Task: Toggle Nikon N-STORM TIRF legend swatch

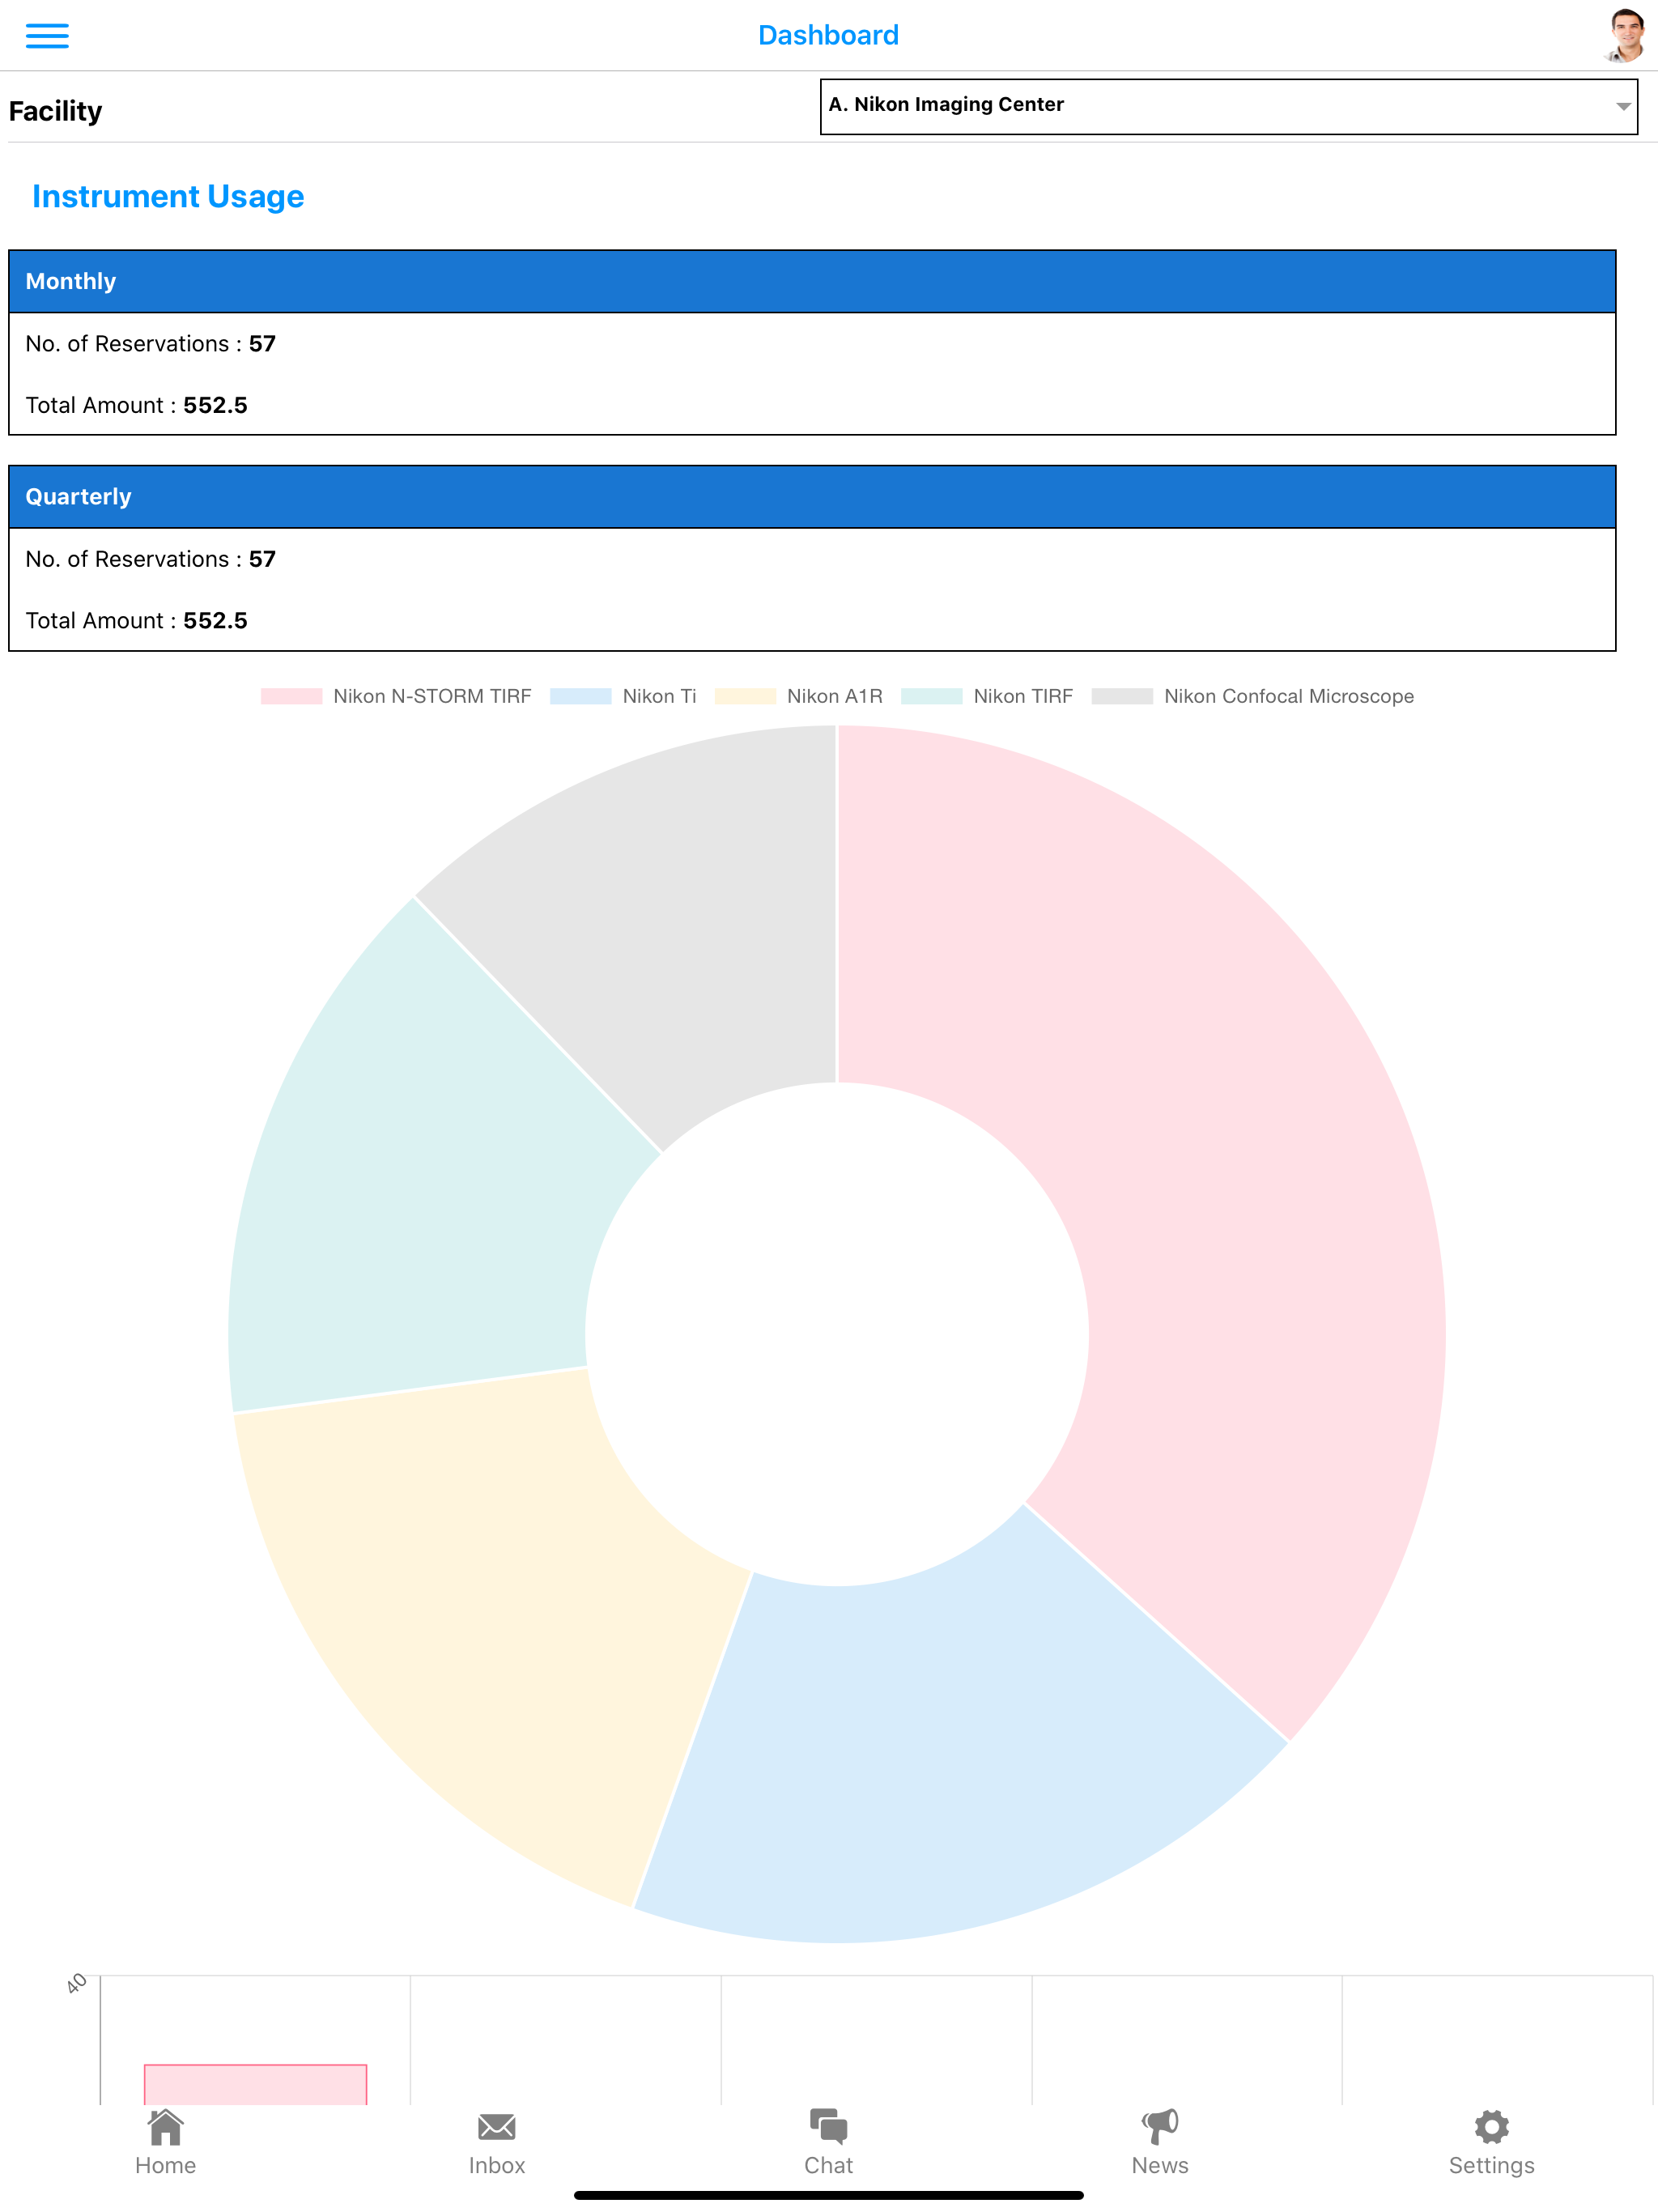Action: (291, 696)
